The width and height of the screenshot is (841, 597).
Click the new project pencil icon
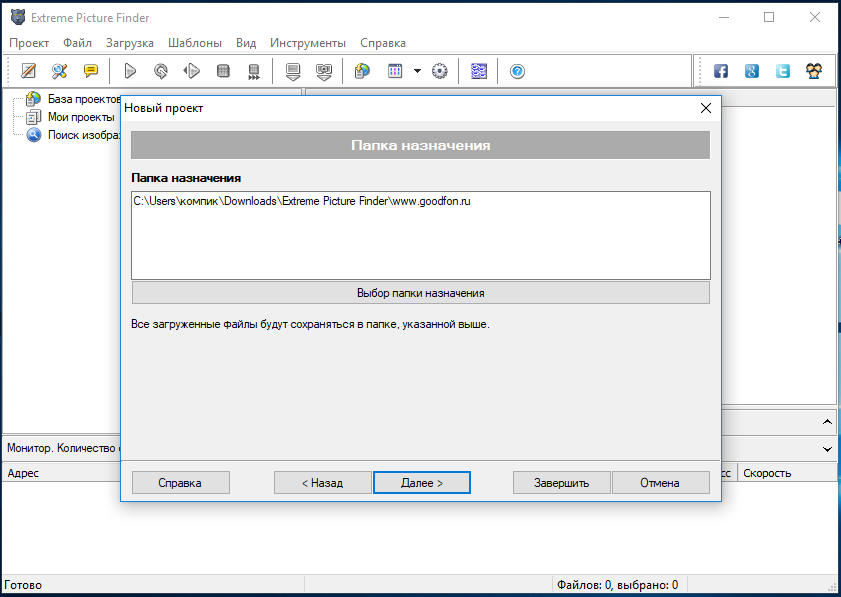28,71
